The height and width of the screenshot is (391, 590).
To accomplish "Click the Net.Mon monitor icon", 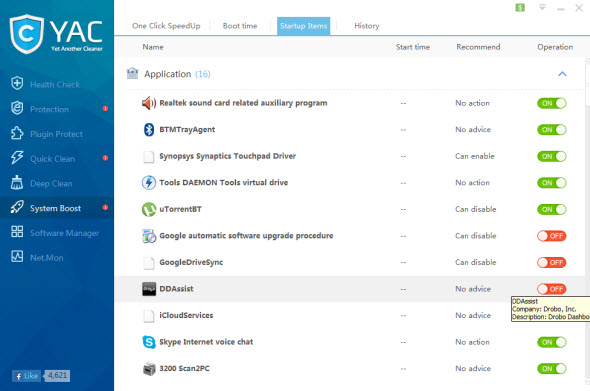I will (x=17, y=257).
